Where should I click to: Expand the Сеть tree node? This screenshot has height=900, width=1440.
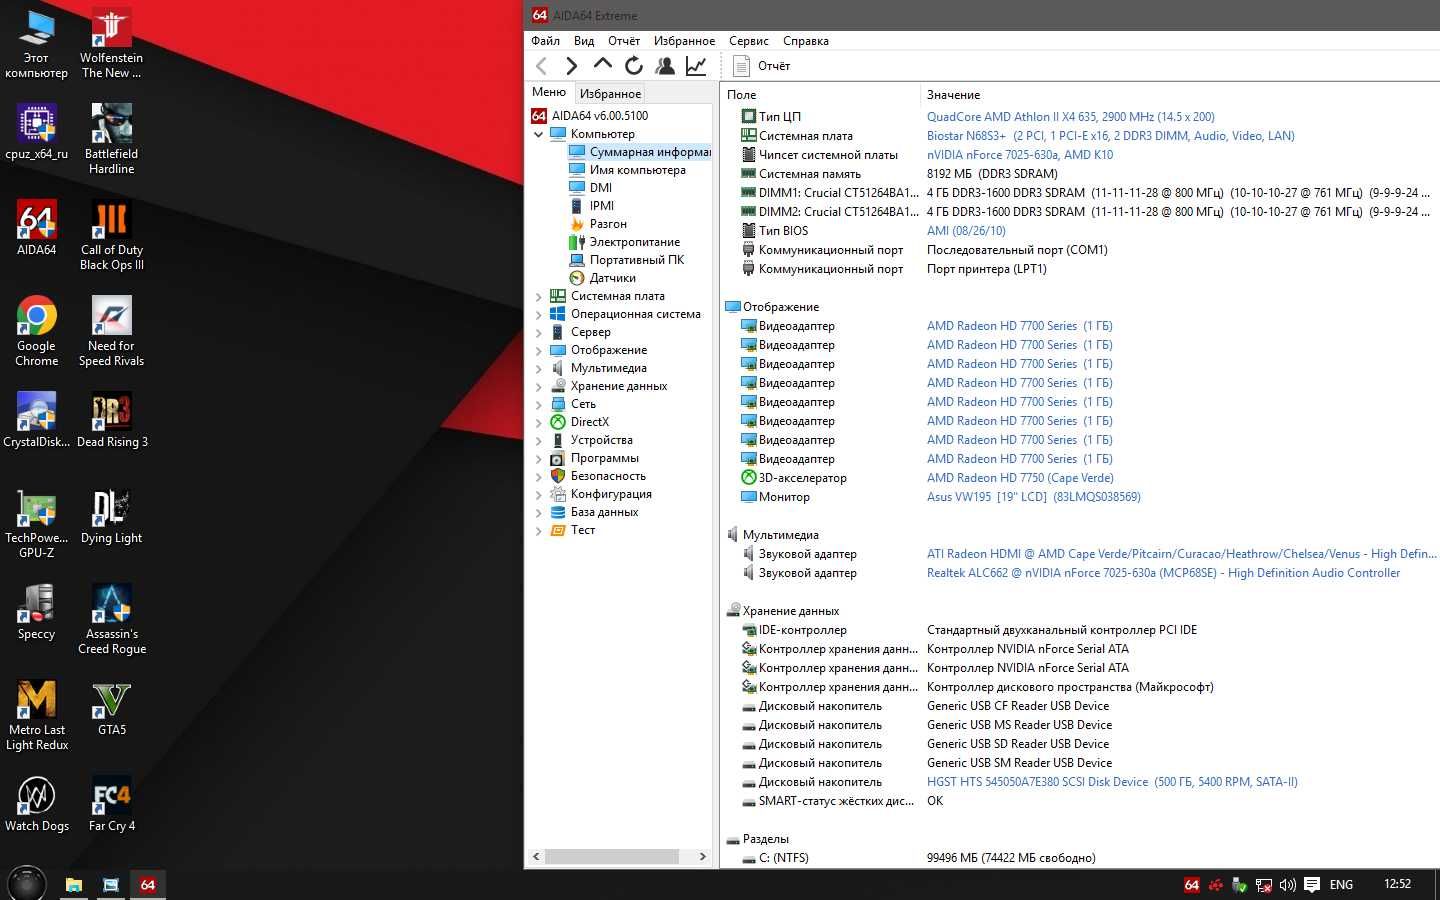point(539,404)
